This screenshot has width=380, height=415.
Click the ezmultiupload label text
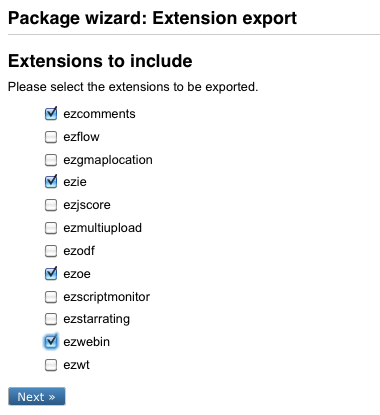click(x=103, y=228)
